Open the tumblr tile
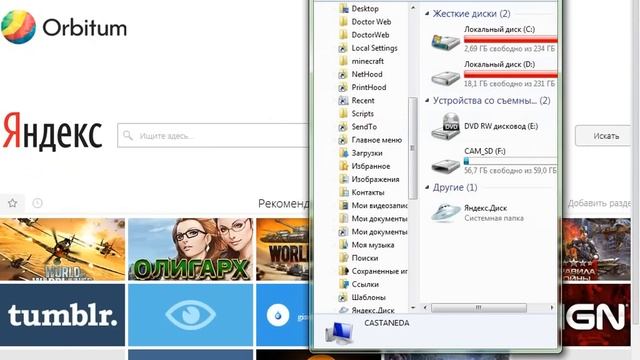Screen dimensions: 640x360 click(x=62, y=315)
